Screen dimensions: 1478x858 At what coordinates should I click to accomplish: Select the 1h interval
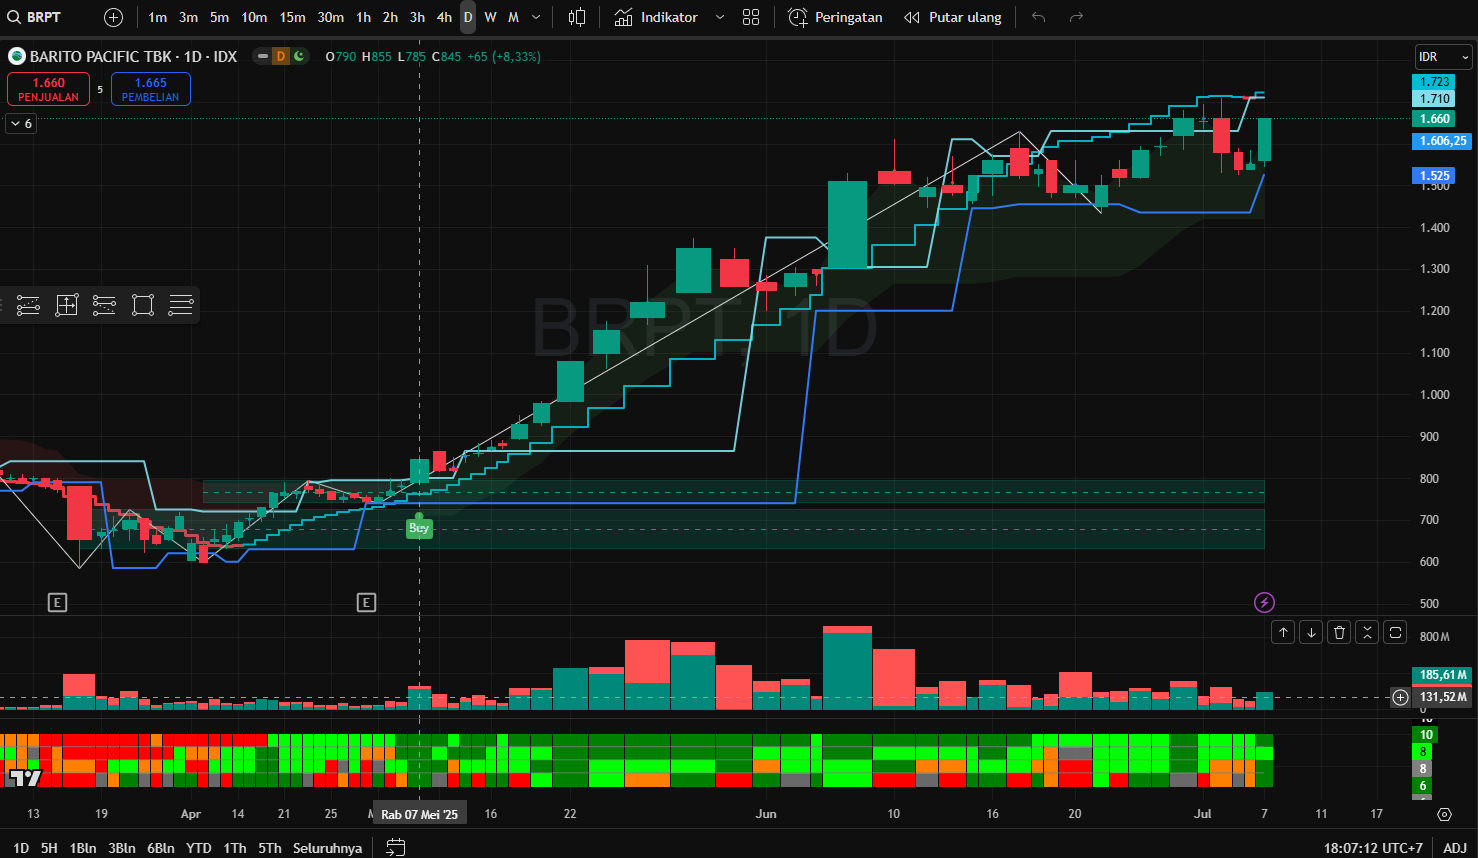coord(363,17)
